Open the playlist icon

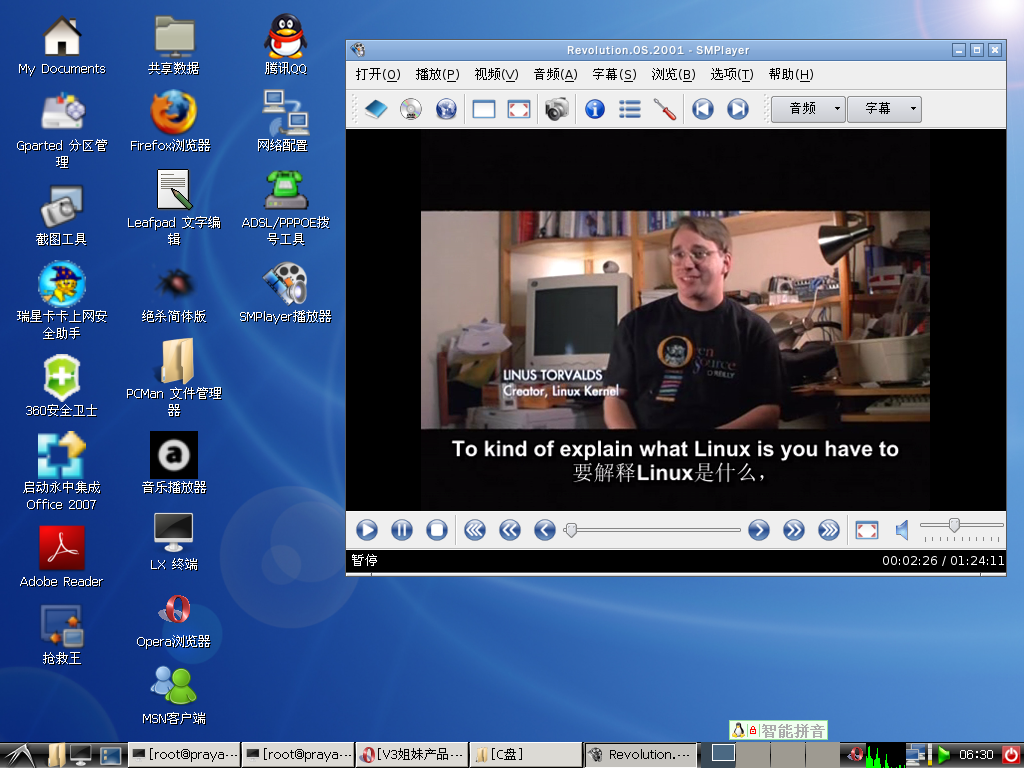coord(630,109)
